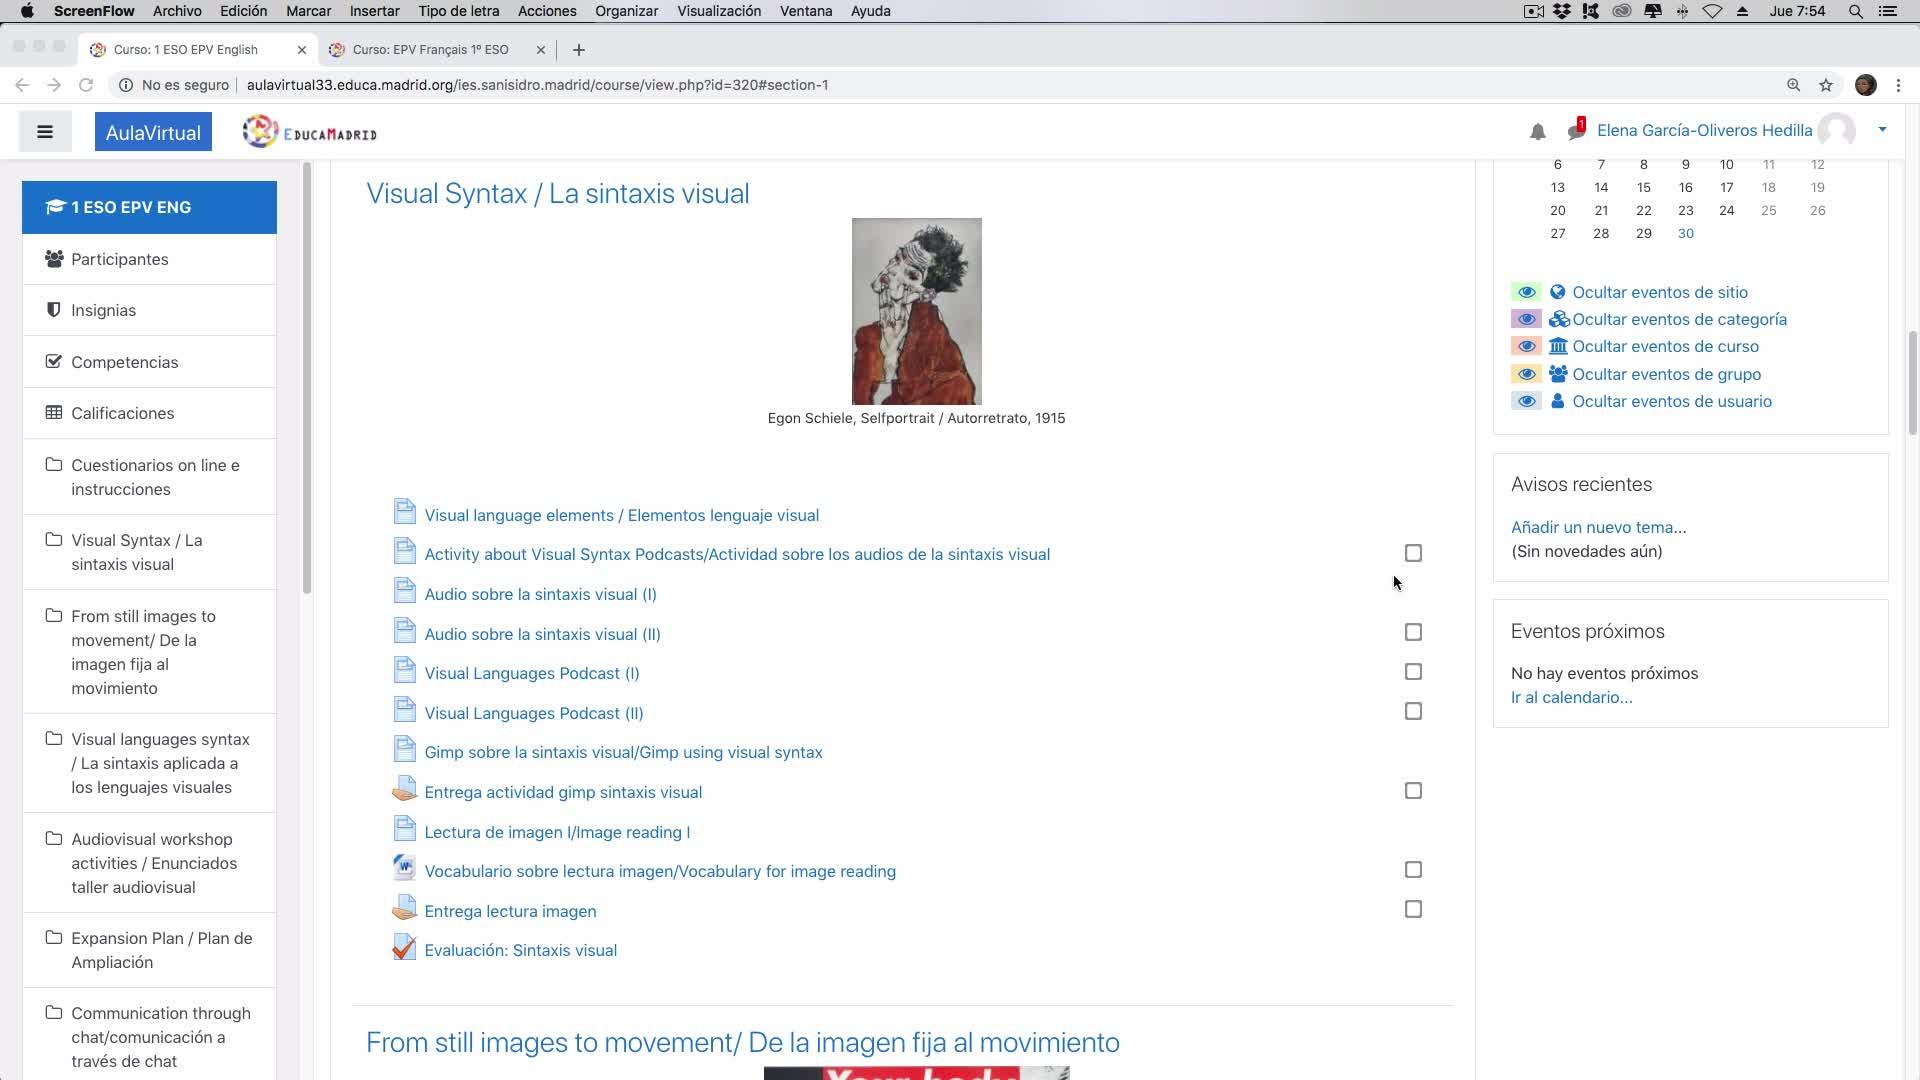Open 'Visual language elements / Elementos lenguaje visual'

coord(621,515)
